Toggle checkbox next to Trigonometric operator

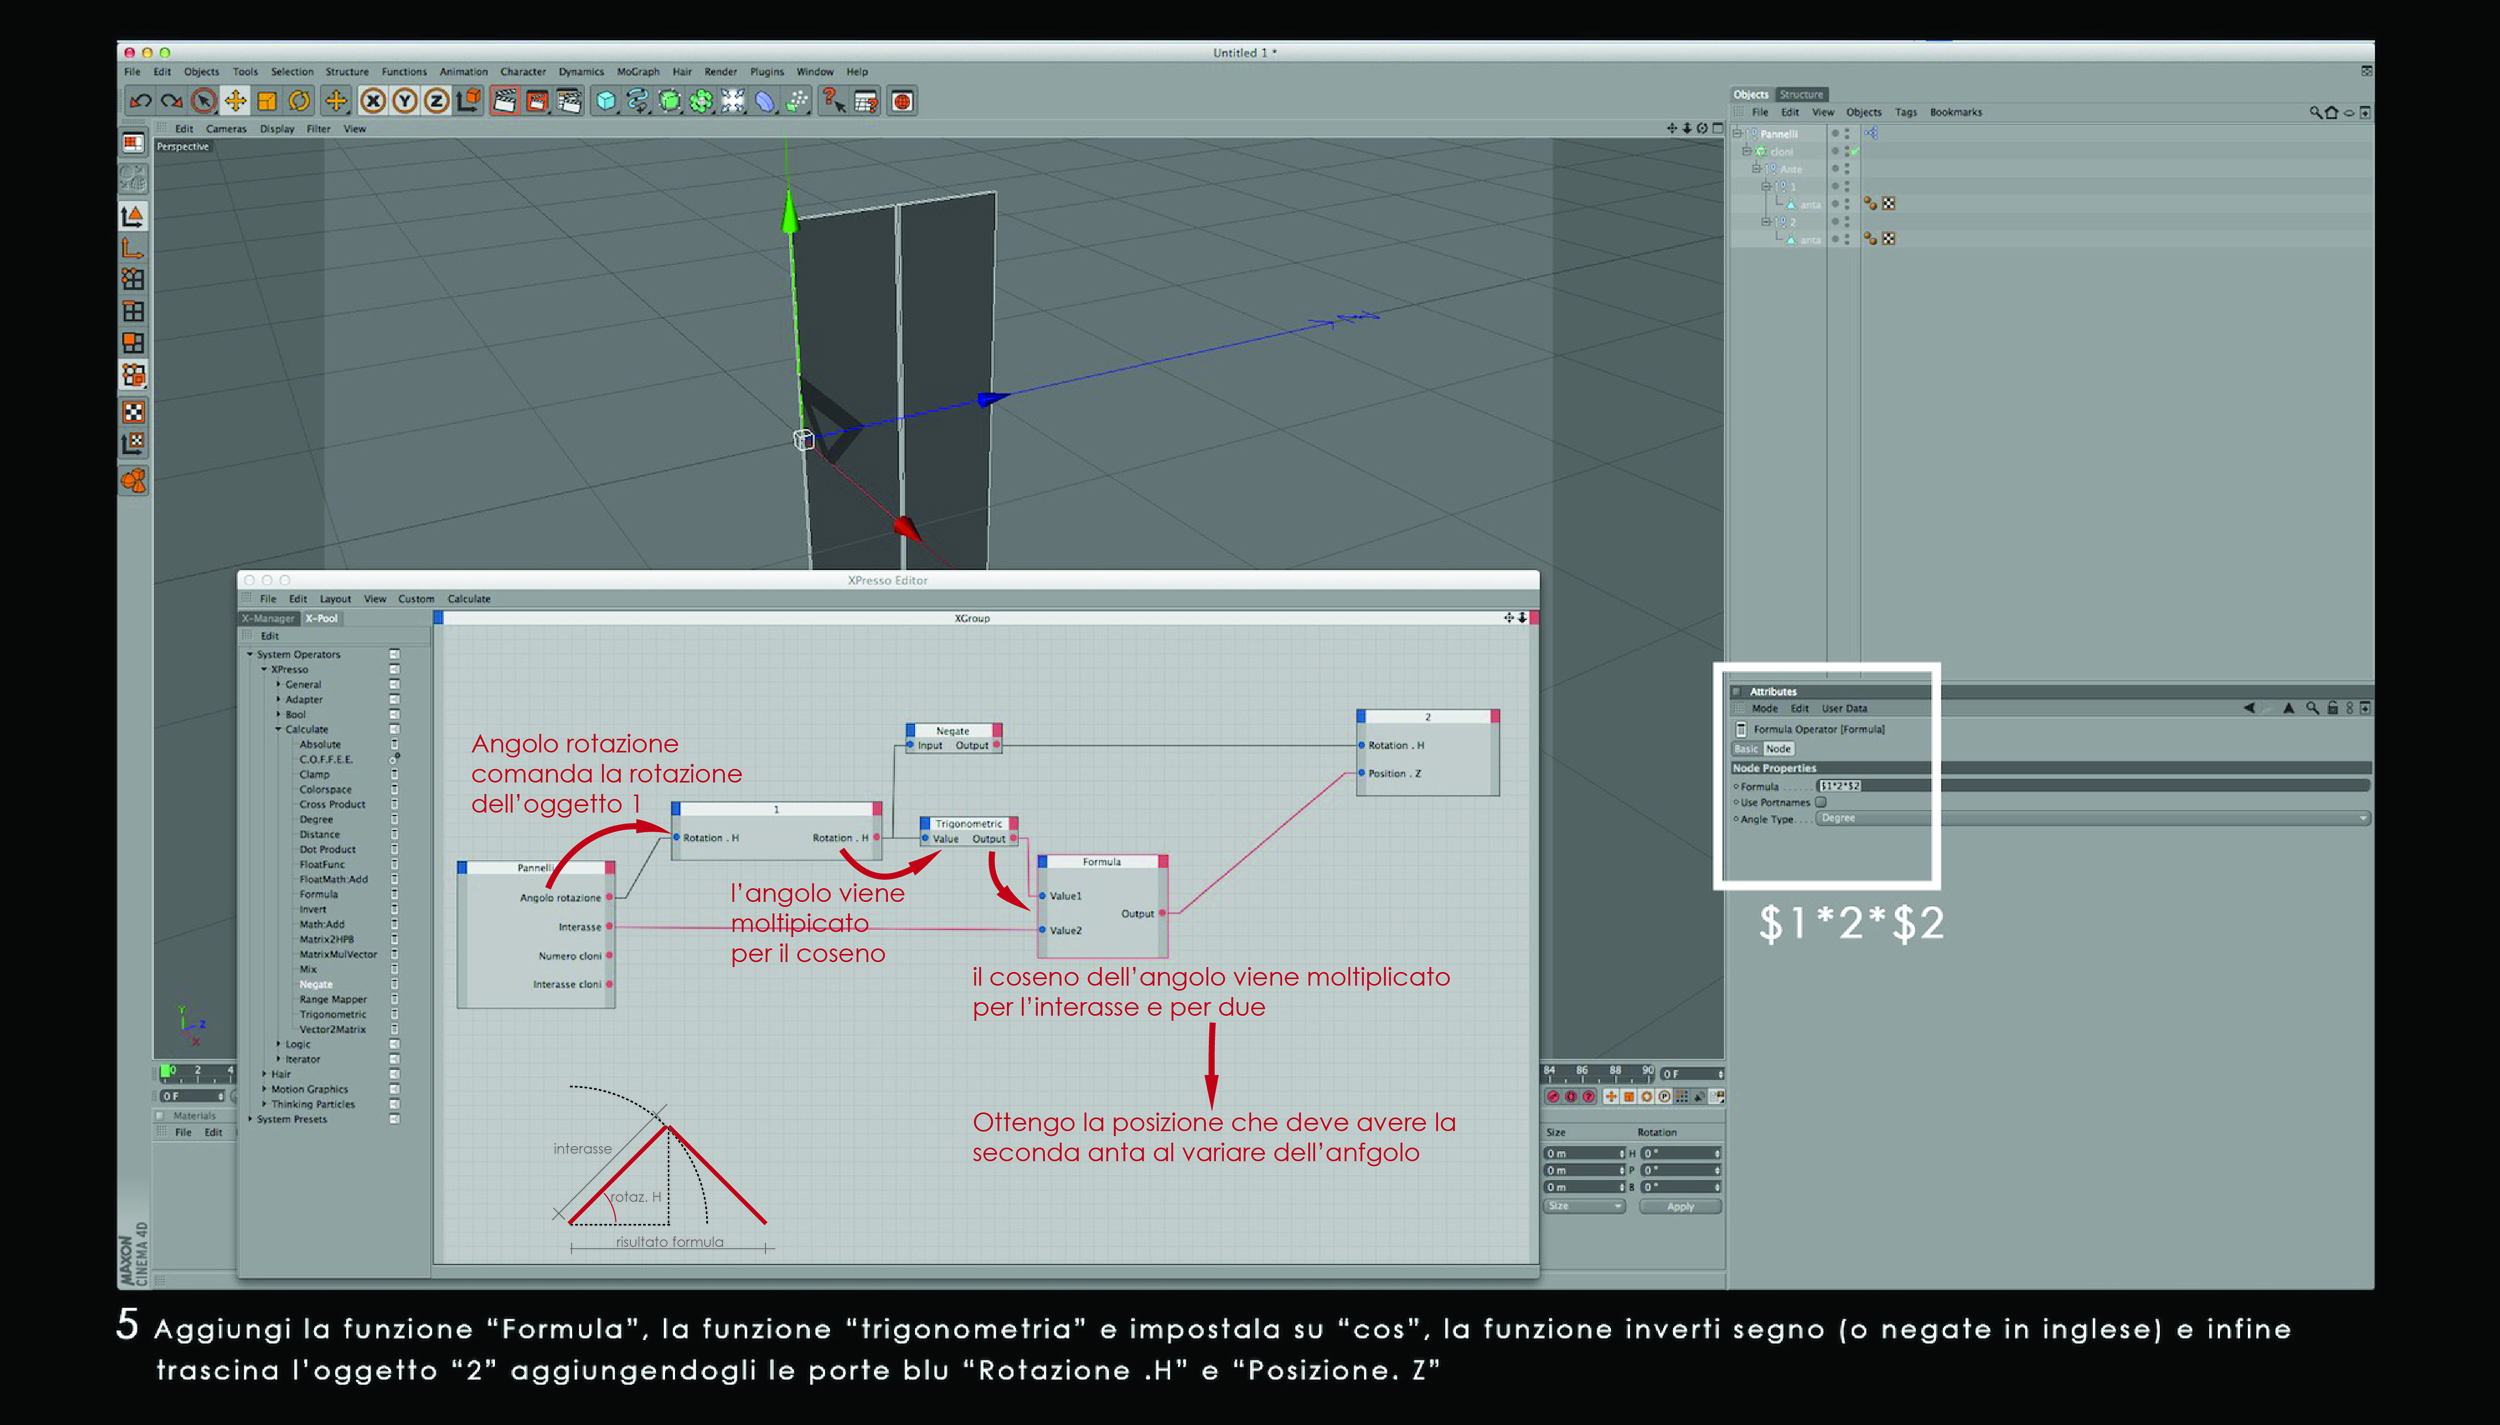pyautogui.click(x=395, y=1014)
